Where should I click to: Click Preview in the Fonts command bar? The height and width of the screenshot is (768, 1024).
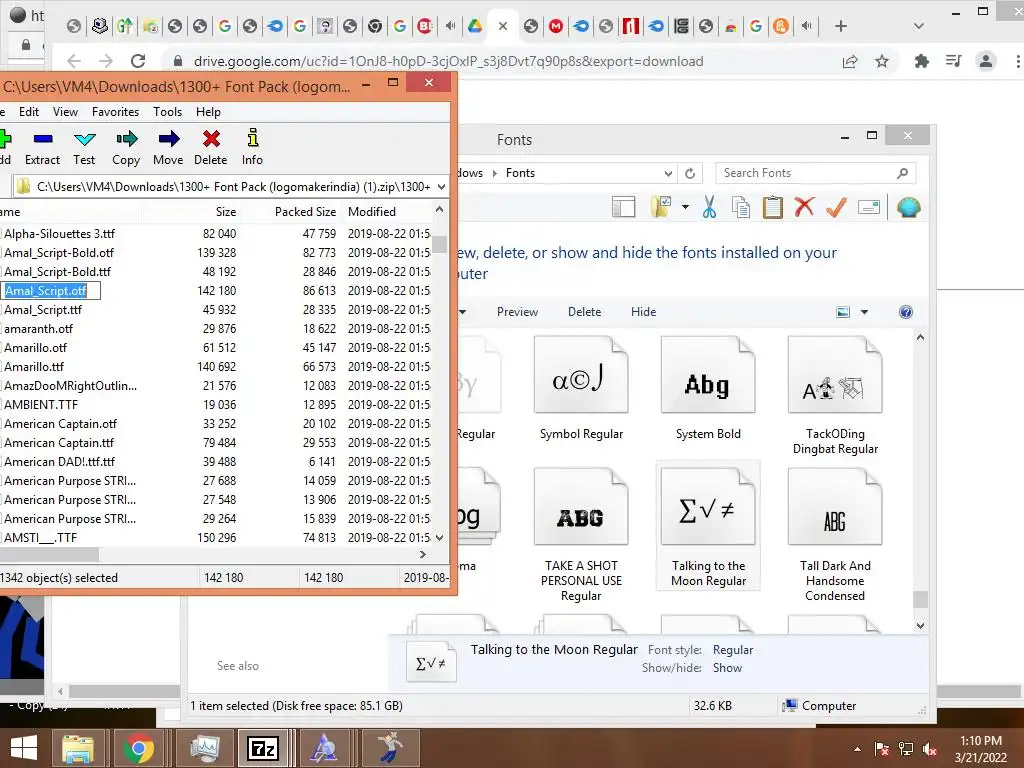pos(517,312)
